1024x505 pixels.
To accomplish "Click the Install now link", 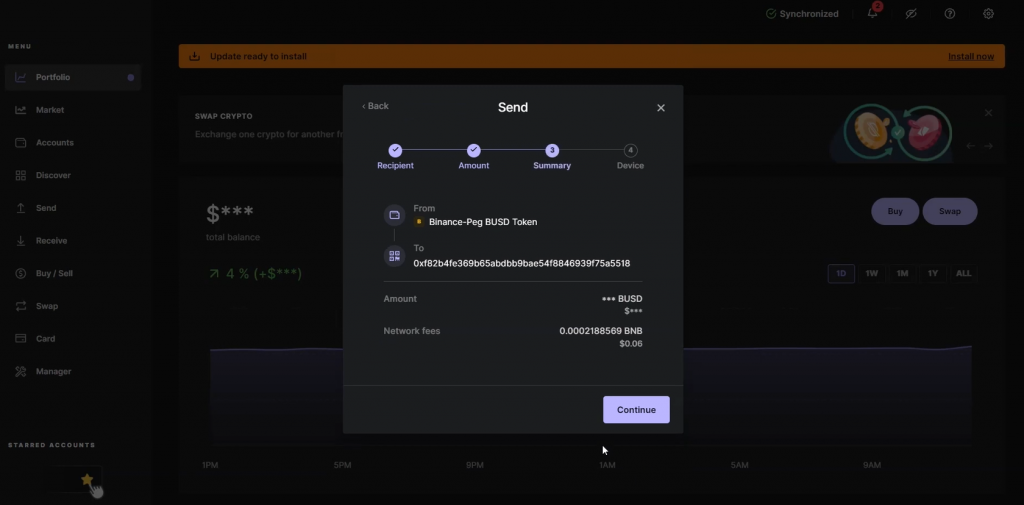I will pyautogui.click(x=971, y=56).
